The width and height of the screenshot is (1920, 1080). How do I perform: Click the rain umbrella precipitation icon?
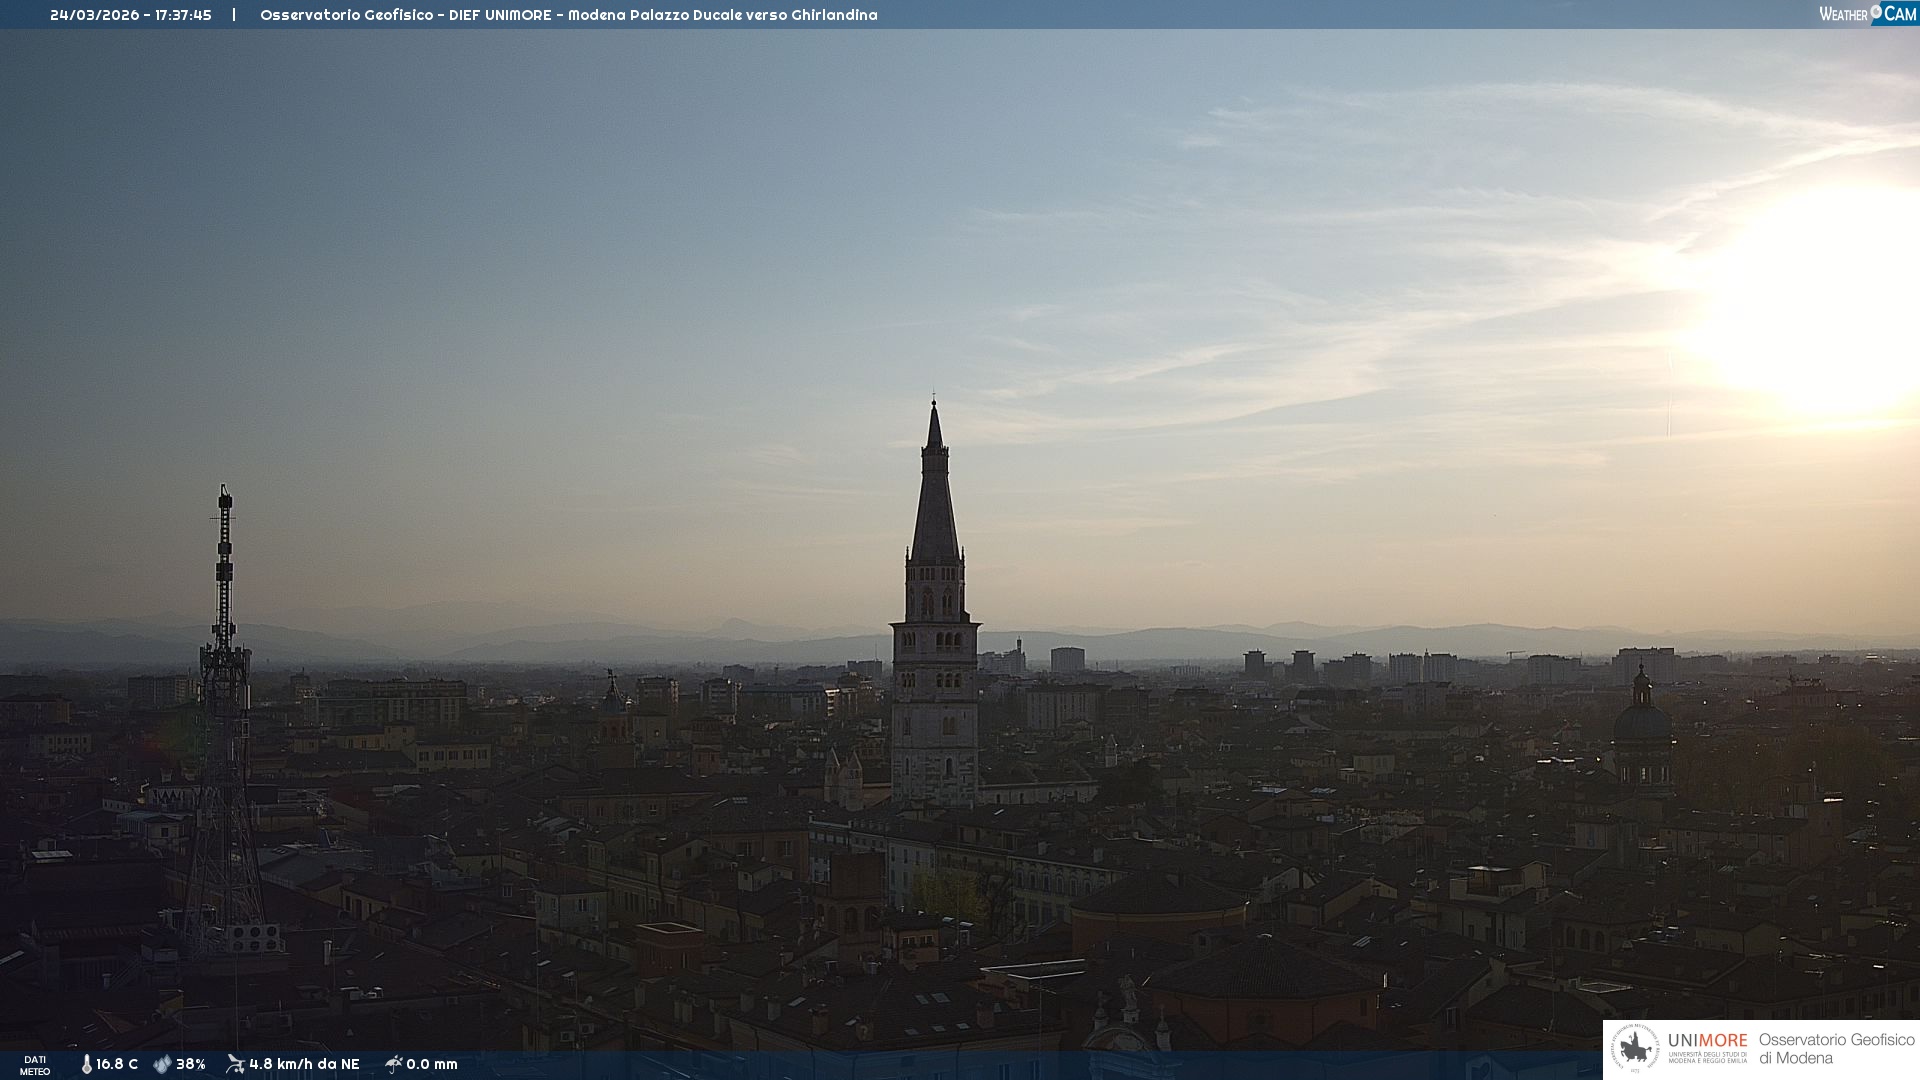pyautogui.click(x=393, y=1064)
